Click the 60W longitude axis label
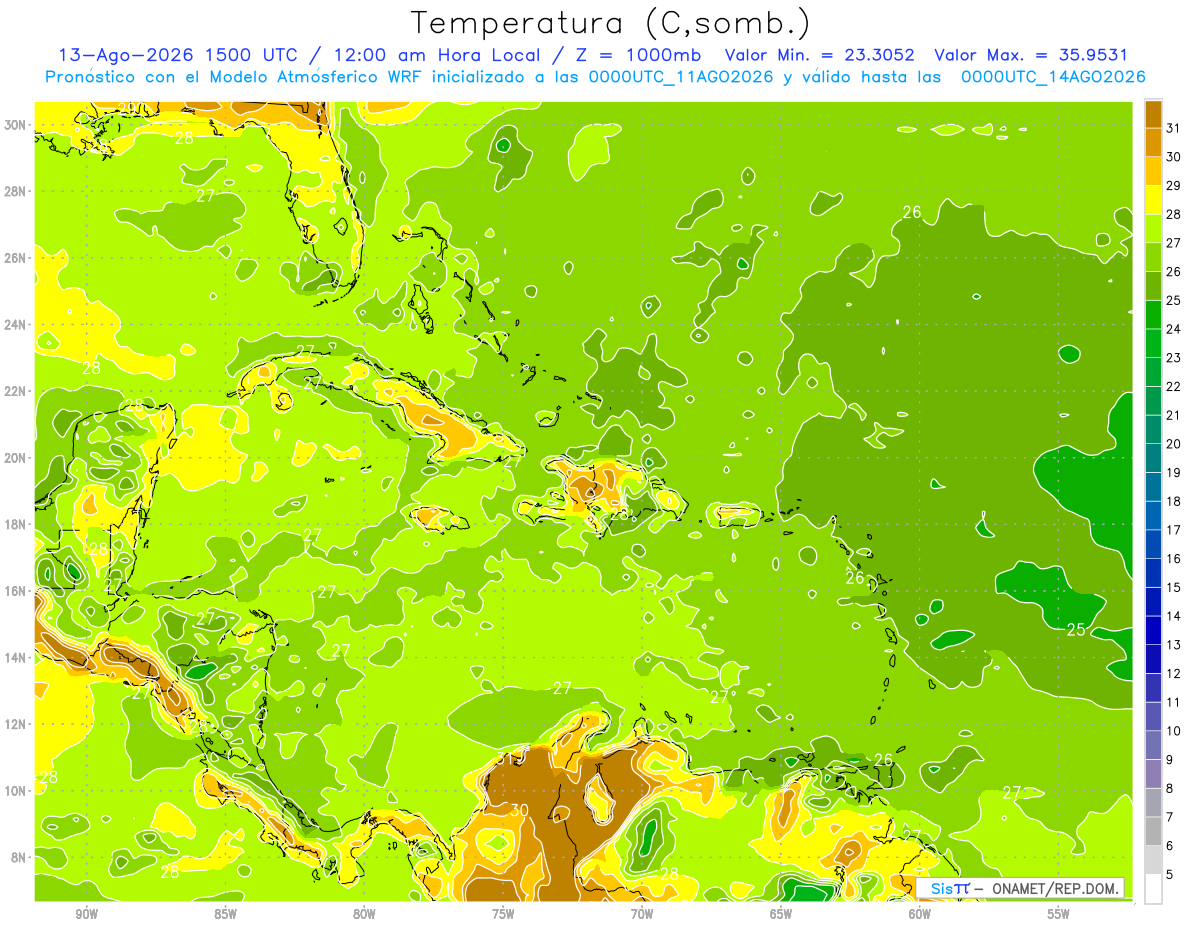This screenshot has height=927, width=1200. point(920,914)
